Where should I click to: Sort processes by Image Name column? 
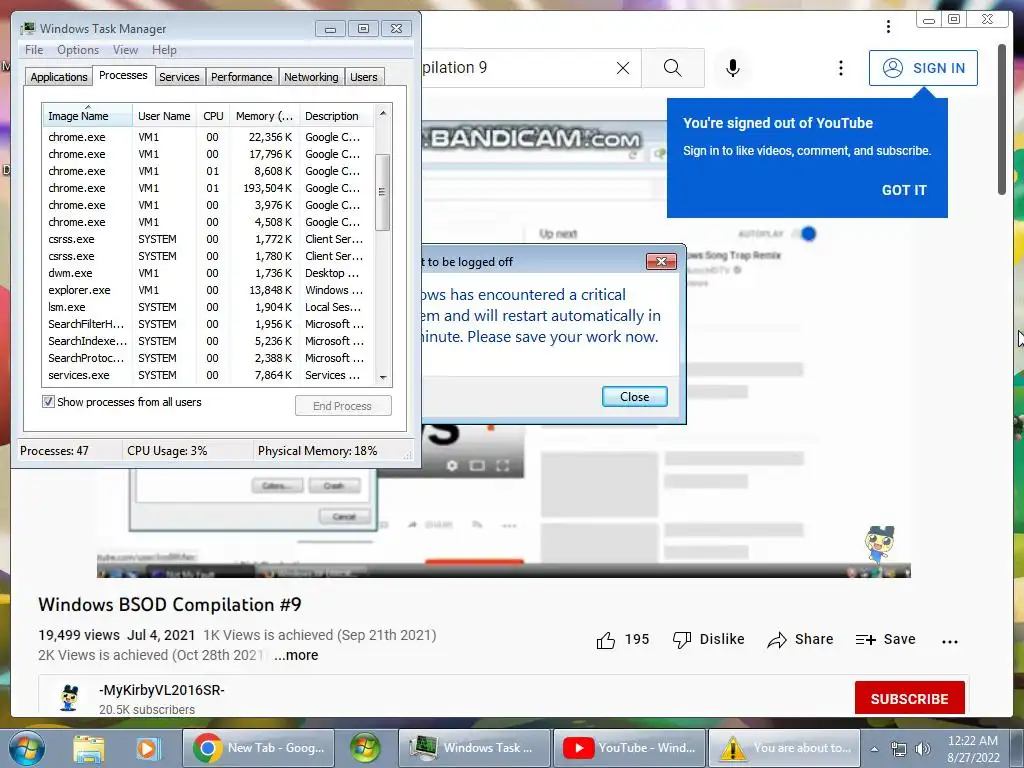pyautogui.click(x=88, y=116)
